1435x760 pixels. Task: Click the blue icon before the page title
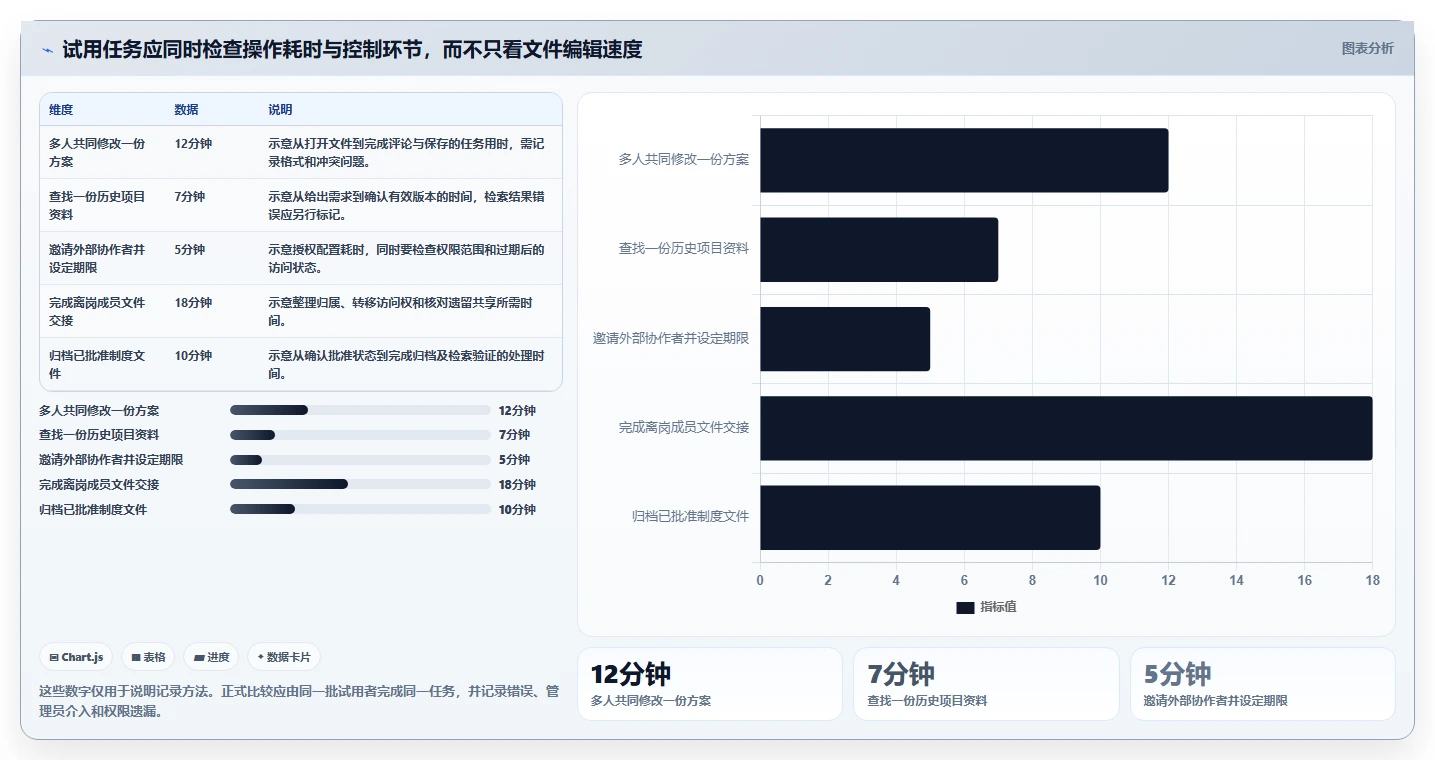pos(47,49)
